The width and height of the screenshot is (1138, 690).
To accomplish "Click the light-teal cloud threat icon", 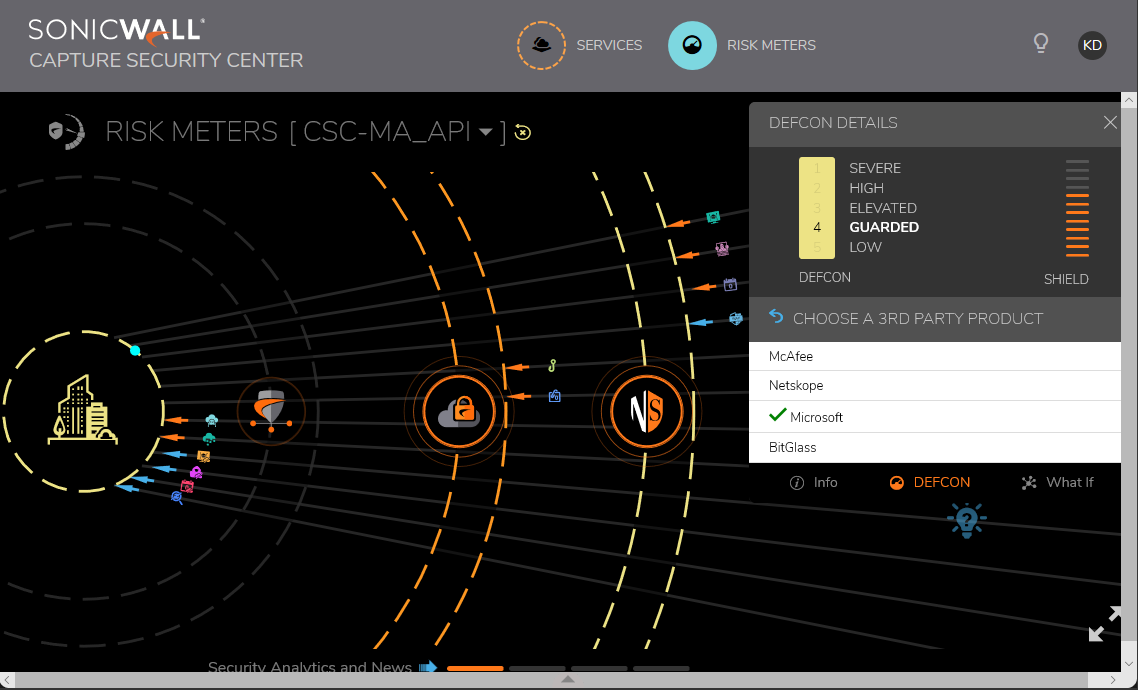I will tap(211, 420).
